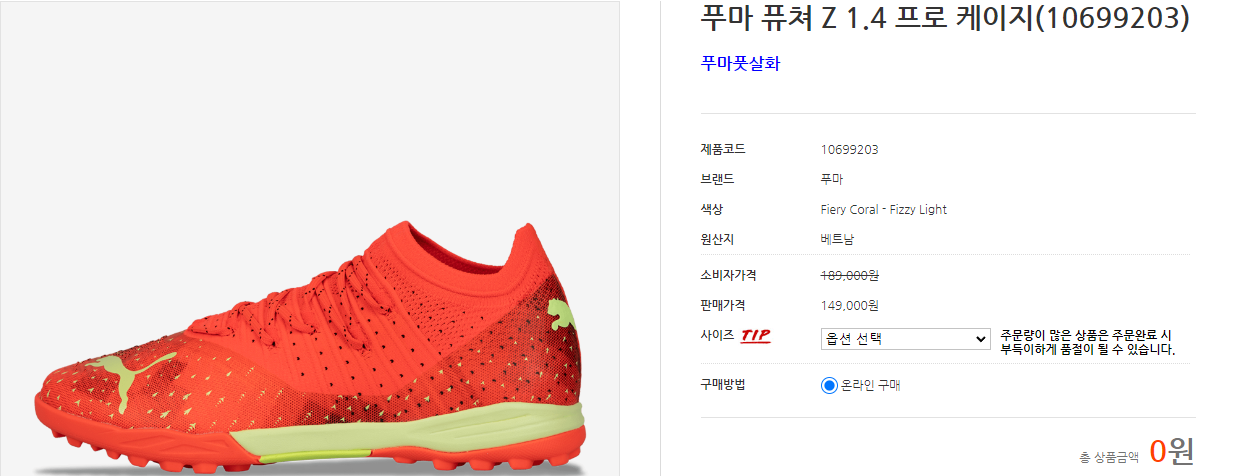
Task: Open the 옵션 선택 size dropdown
Action: 905,339
